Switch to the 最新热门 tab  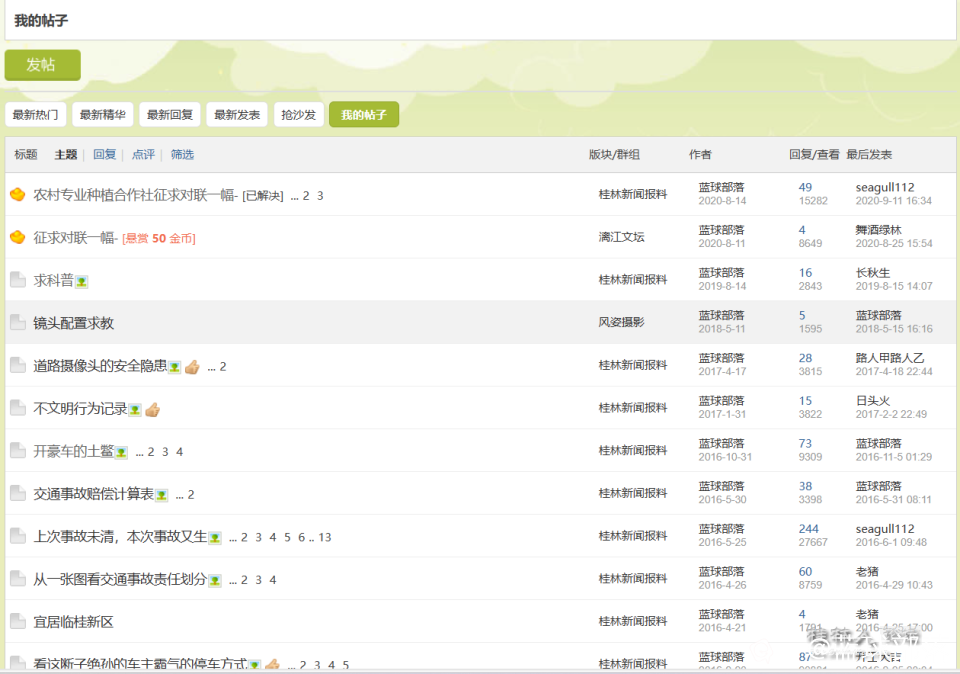35,115
